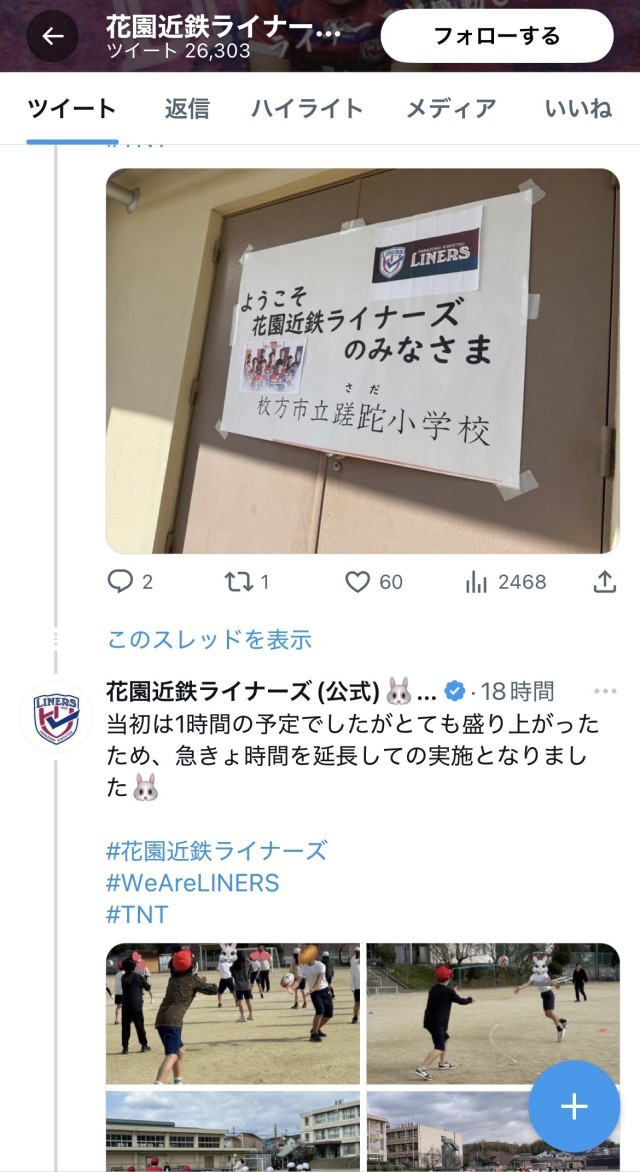This screenshot has width=640, height=1172.
Task: Switch to the 返信 tab
Action: [x=187, y=108]
